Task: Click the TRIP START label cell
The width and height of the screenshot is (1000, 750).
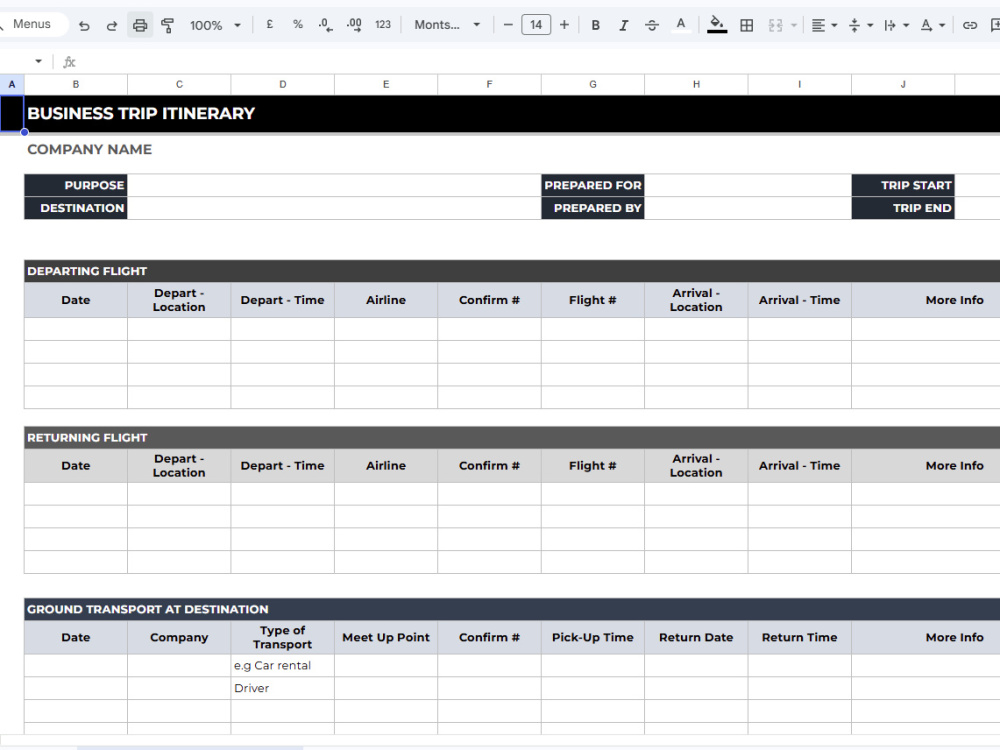Action: point(903,185)
